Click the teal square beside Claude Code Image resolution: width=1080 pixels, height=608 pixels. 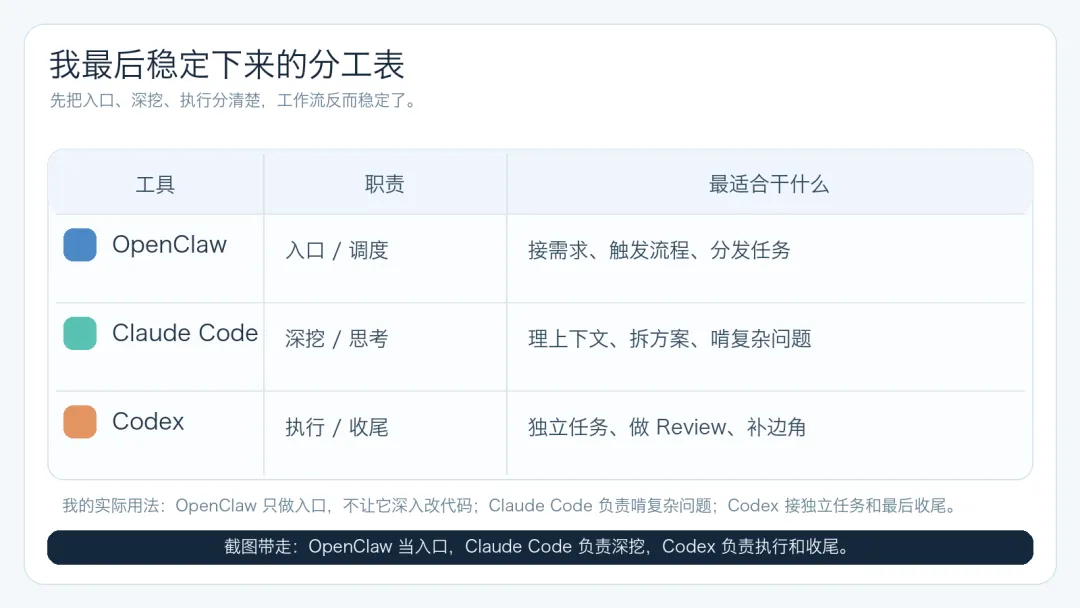[x=80, y=333]
